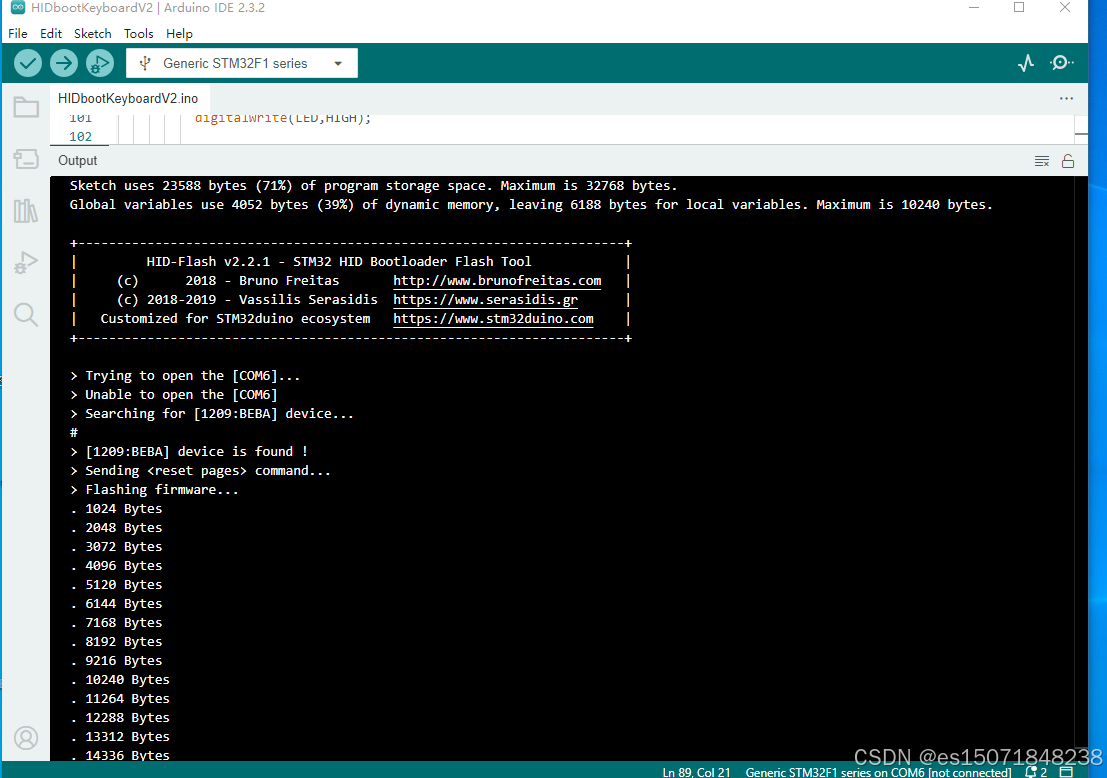Open the account profile icon in sidebar
Image resolution: width=1107 pixels, height=778 pixels.
click(26, 738)
